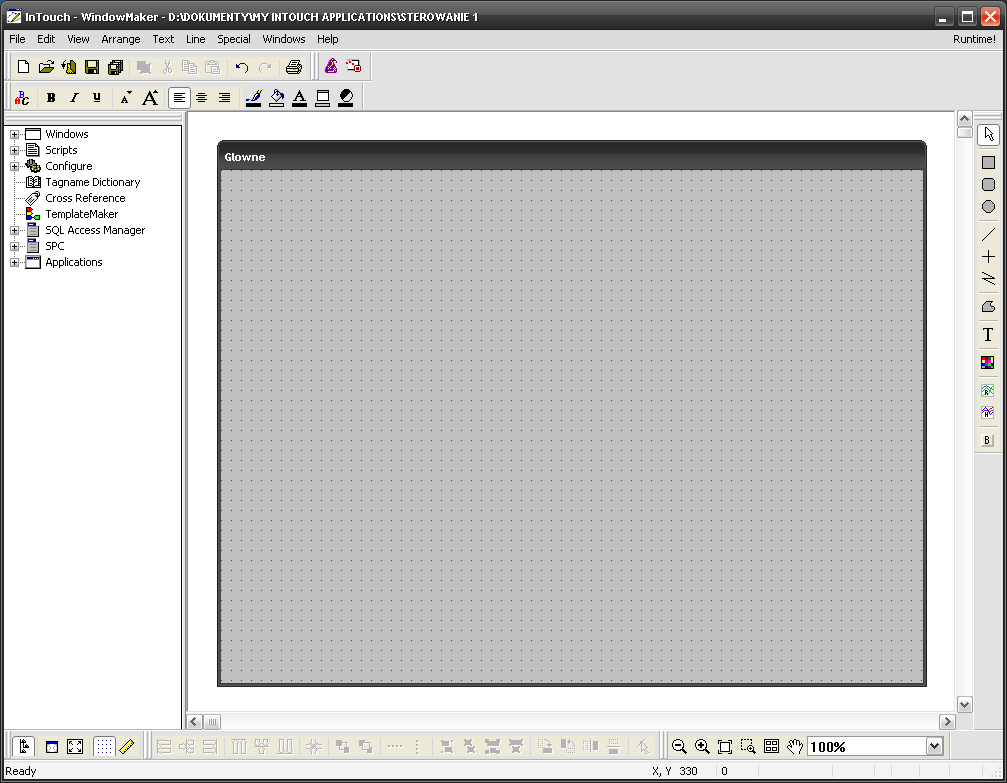Open the Fill Color picker
1007x783 pixels.
(x=277, y=98)
